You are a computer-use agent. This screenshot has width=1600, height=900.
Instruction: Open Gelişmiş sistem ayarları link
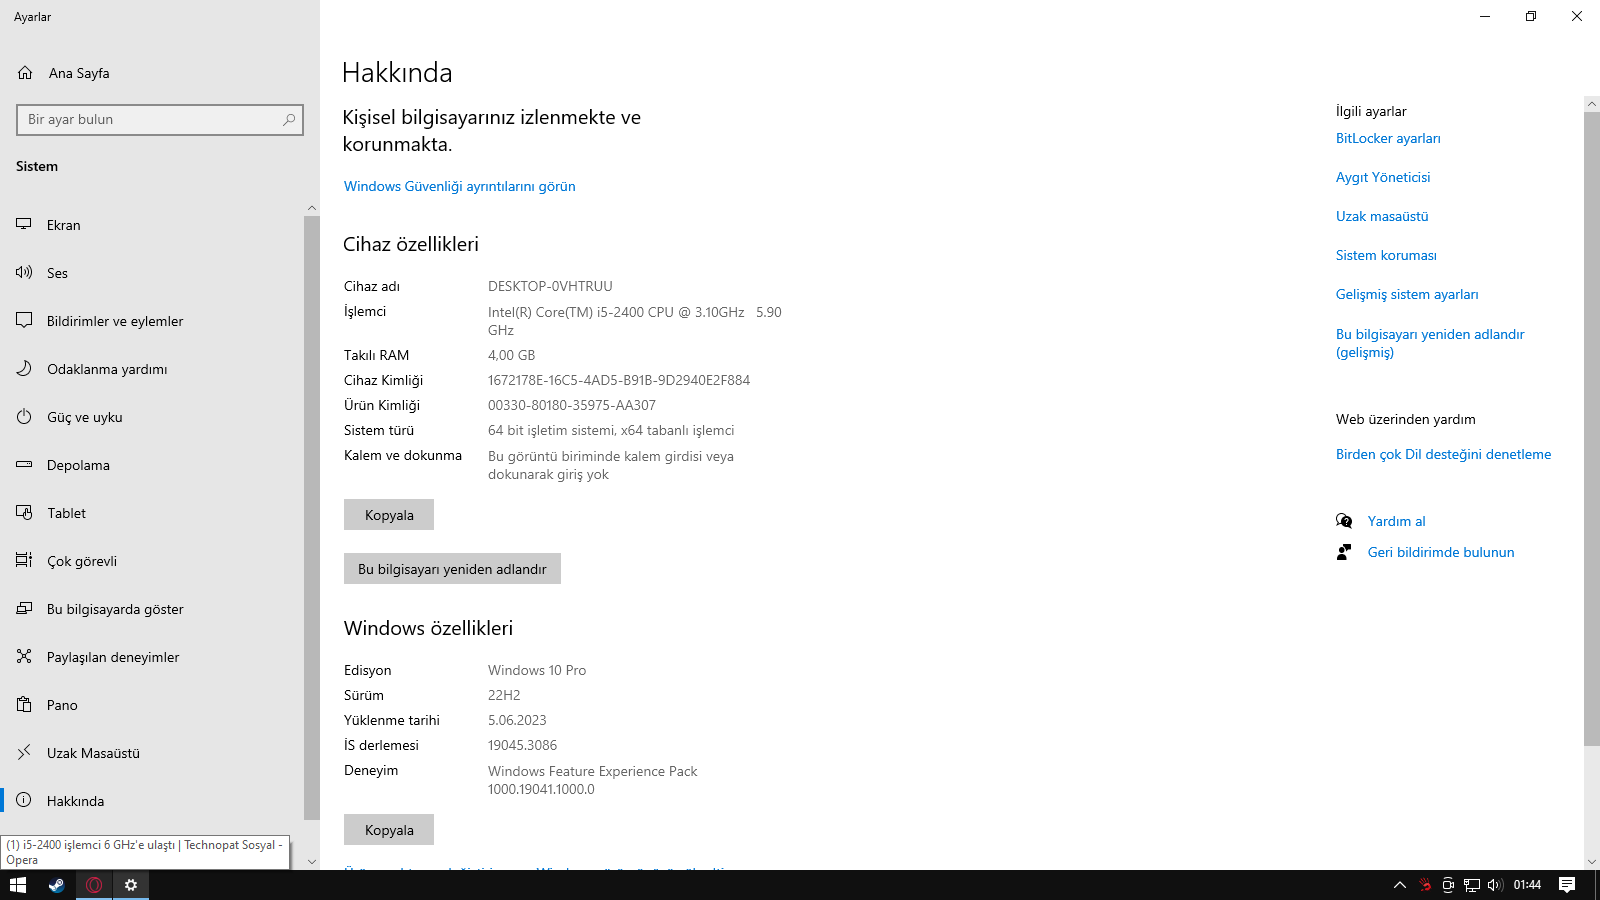click(1407, 295)
